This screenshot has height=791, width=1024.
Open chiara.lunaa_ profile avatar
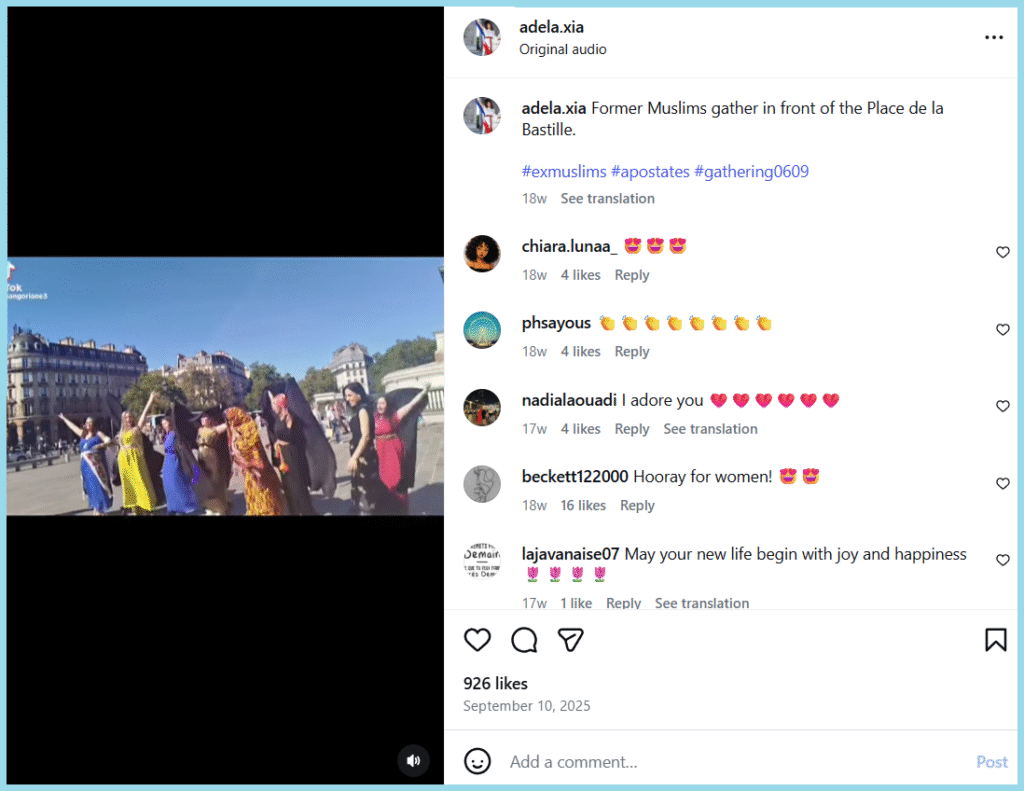(x=482, y=253)
